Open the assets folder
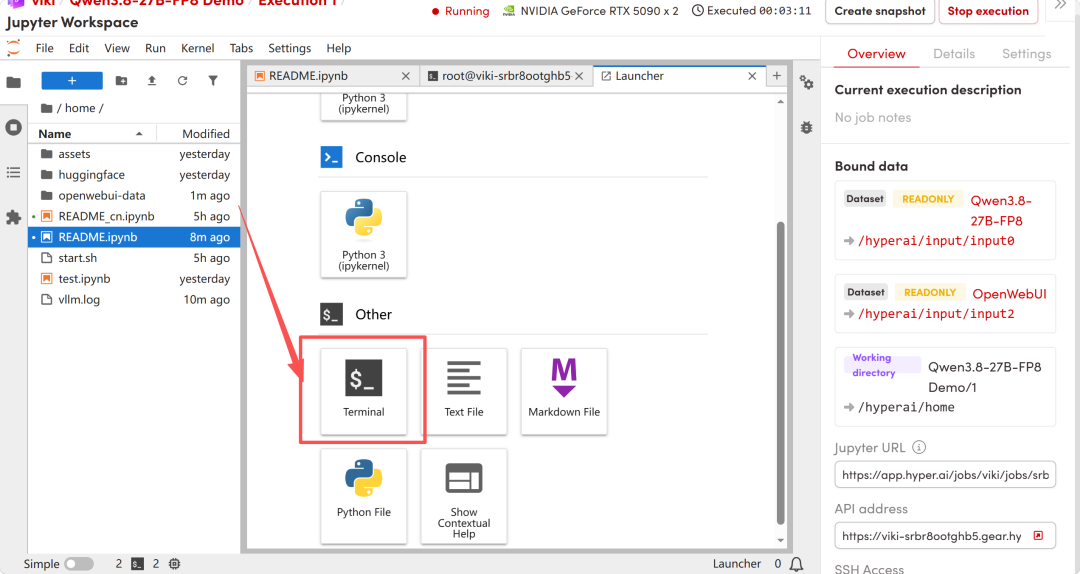Image resolution: width=1080 pixels, height=574 pixels. pyautogui.click(x=134, y=154)
